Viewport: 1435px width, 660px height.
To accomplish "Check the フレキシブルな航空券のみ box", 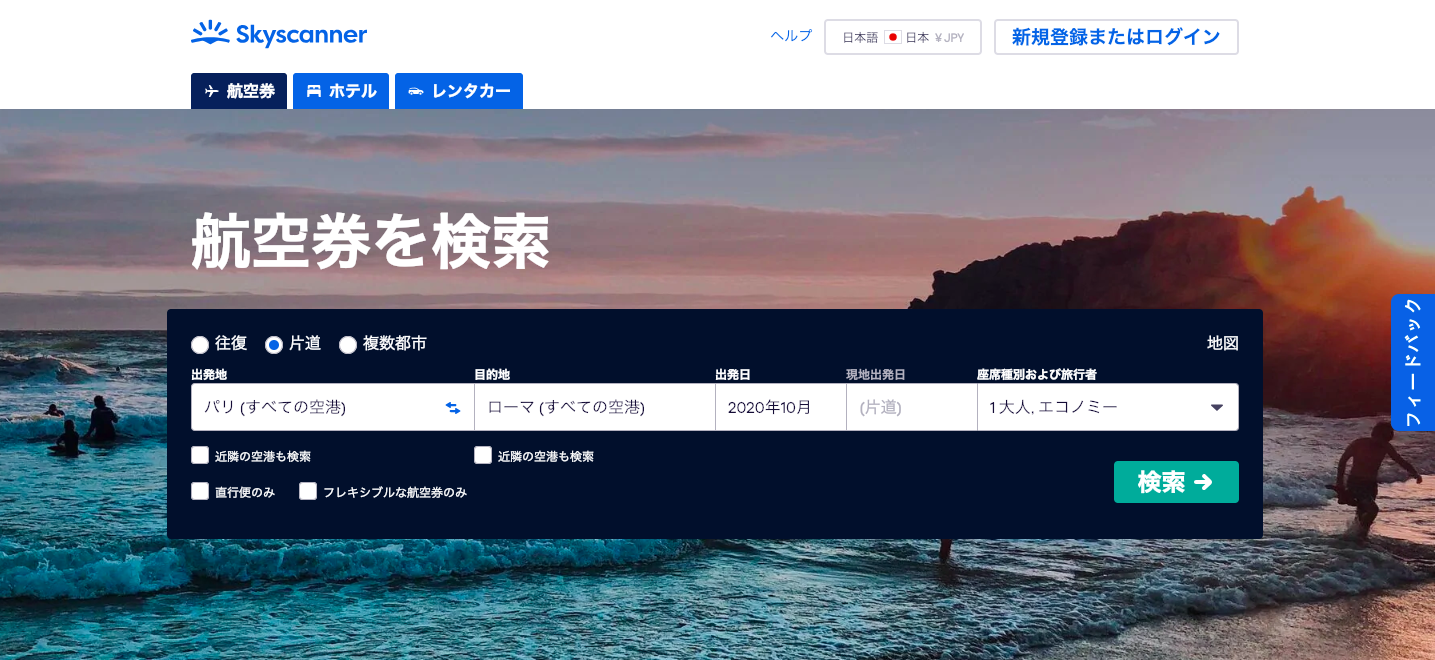I will (308, 491).
